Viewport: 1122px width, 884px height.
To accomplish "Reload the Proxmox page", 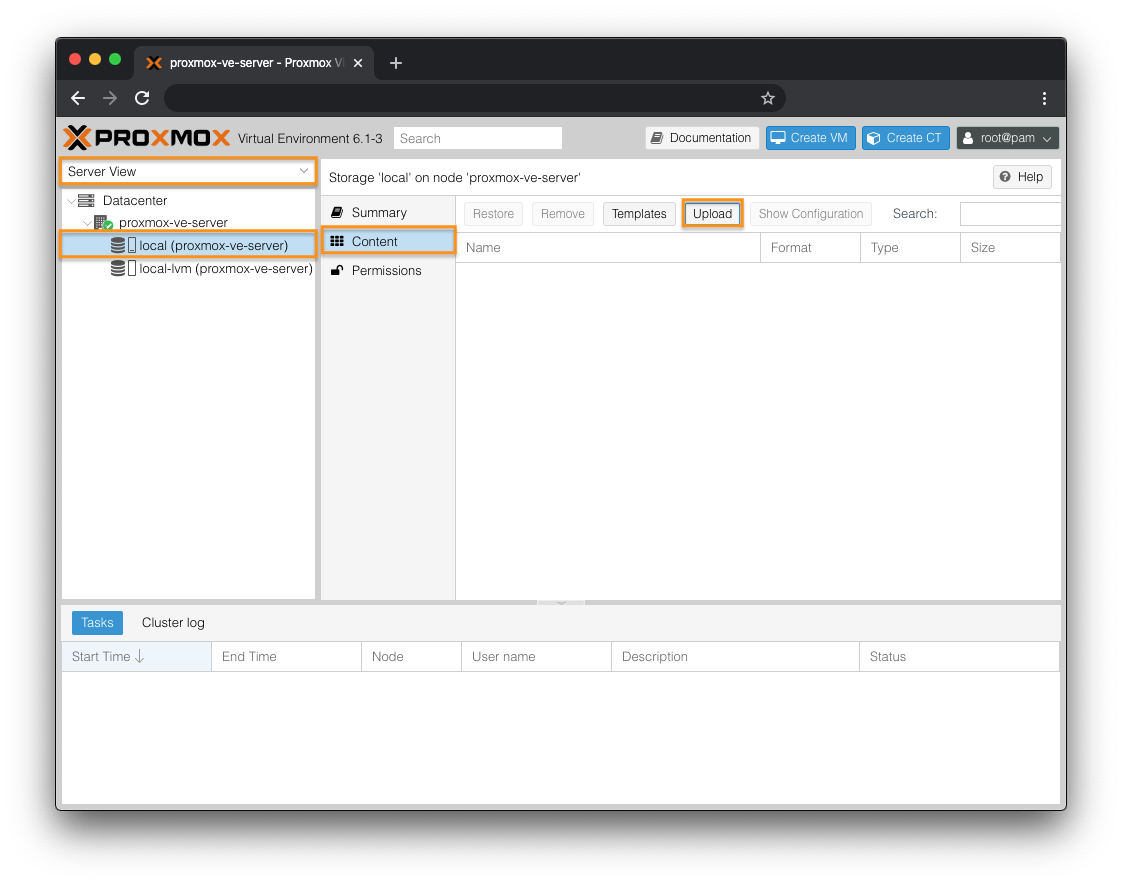I will point(142,98).
